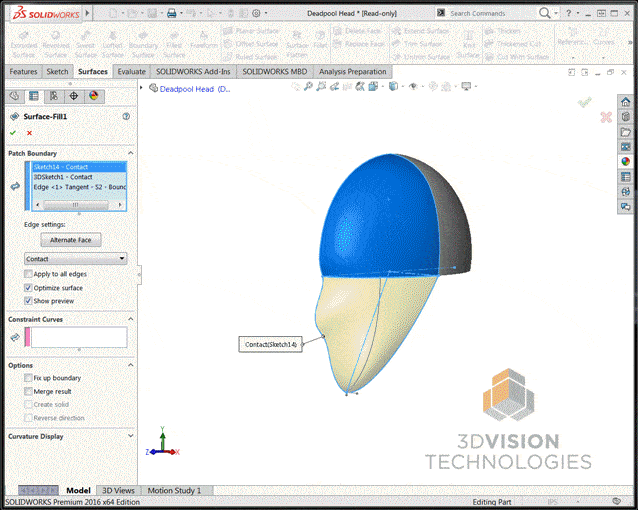Viewport: 638px width, 510px height.
Task: Open View Settings monitor icon
Action: pyautogui.click(x=466, y=86)
